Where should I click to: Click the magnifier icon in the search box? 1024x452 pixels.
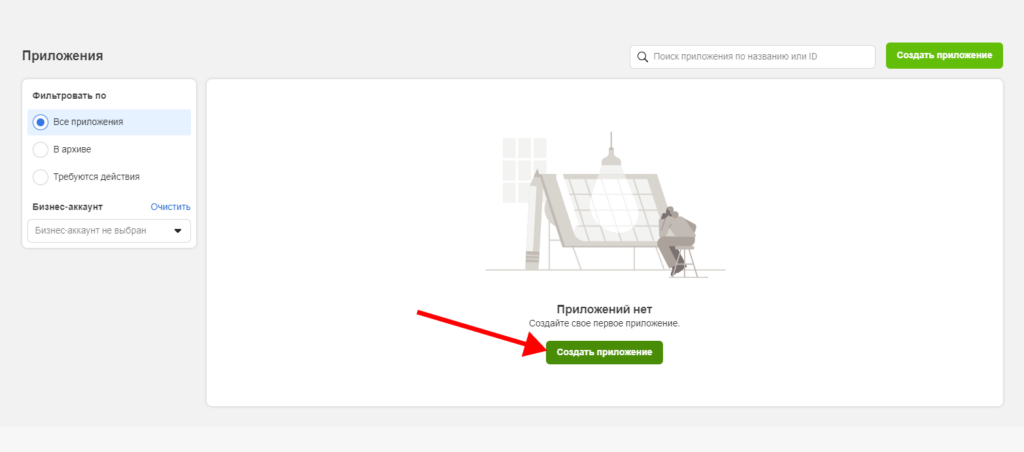click(642, 57)
